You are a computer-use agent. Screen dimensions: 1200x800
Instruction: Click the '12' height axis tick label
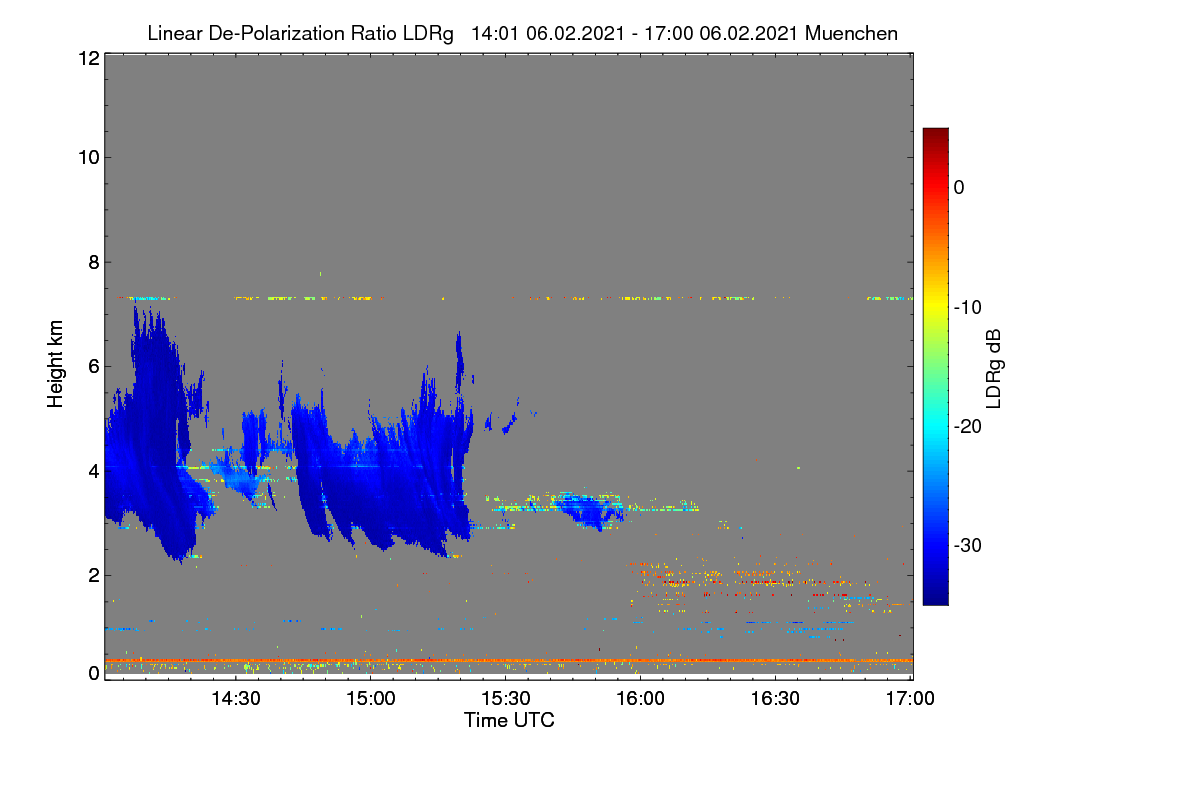[87, 58]
